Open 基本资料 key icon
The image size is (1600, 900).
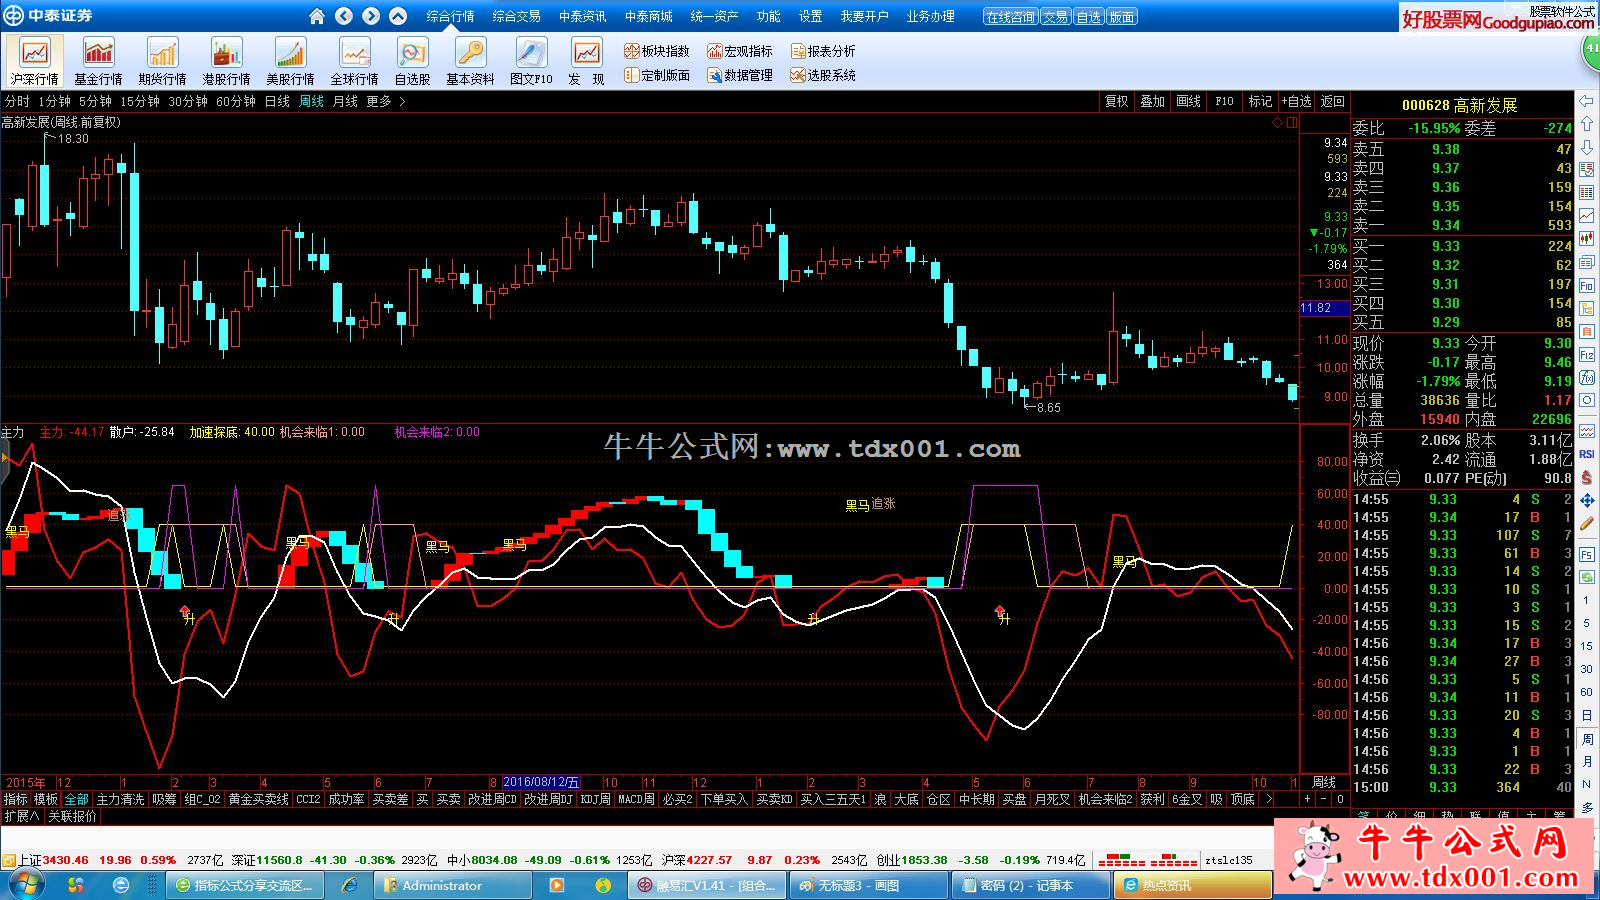click(x=470, y=60)
